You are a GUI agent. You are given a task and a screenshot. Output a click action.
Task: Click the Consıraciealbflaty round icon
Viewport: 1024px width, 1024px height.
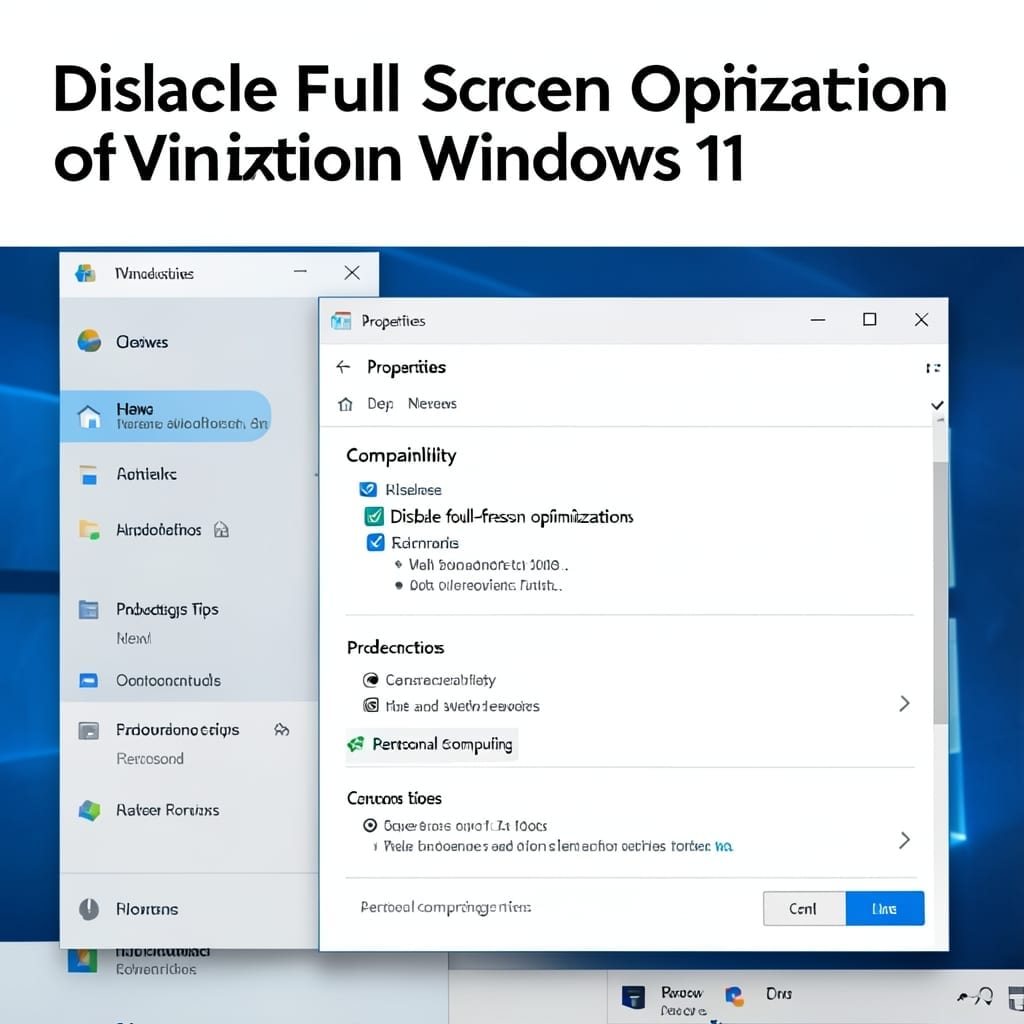tap(370, 680)
